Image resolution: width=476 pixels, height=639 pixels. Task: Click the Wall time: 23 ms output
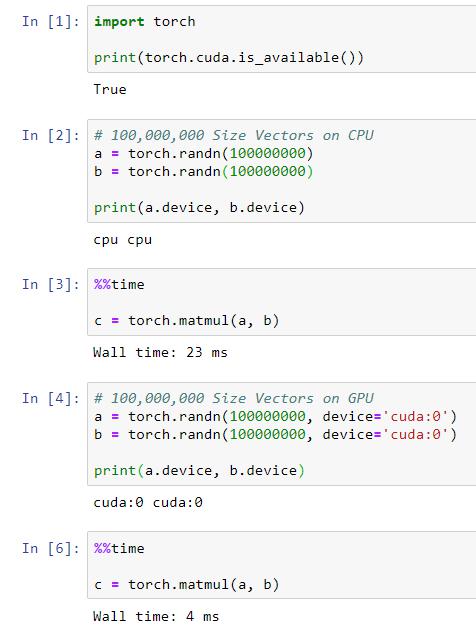pyautogui.click(x=160, y=353)
